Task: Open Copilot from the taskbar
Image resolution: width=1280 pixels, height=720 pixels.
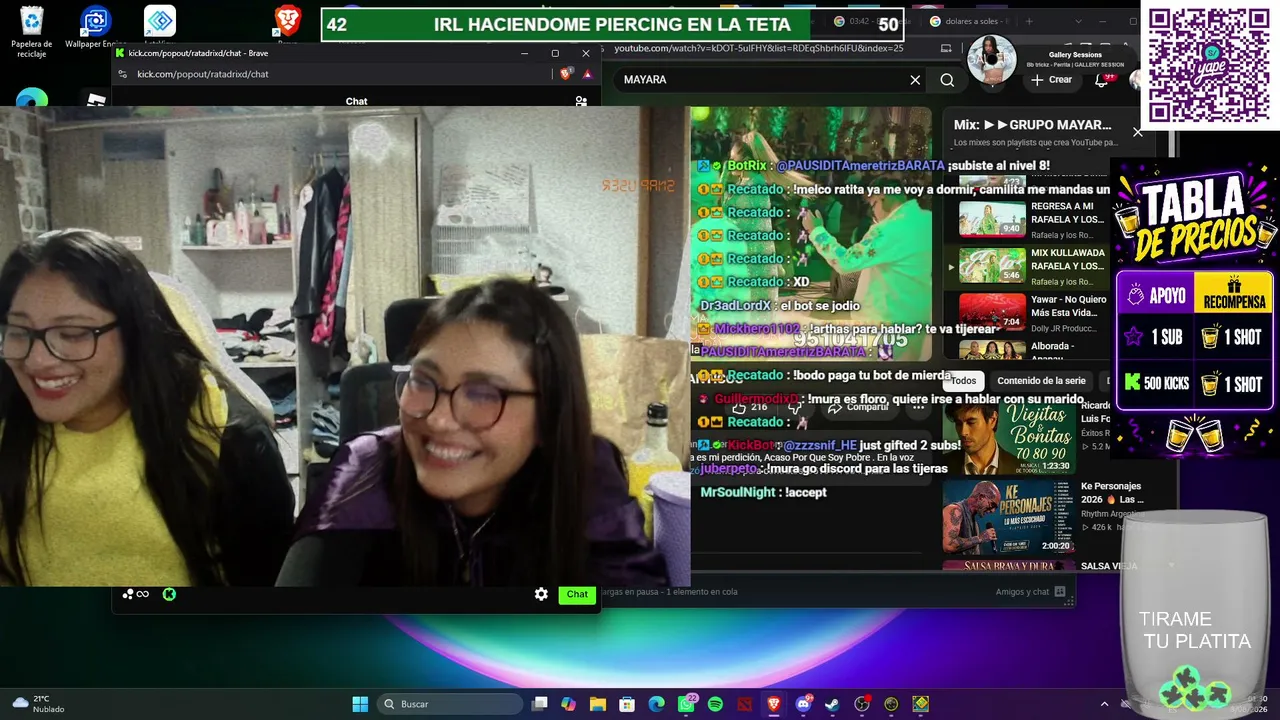Action: 569,704
